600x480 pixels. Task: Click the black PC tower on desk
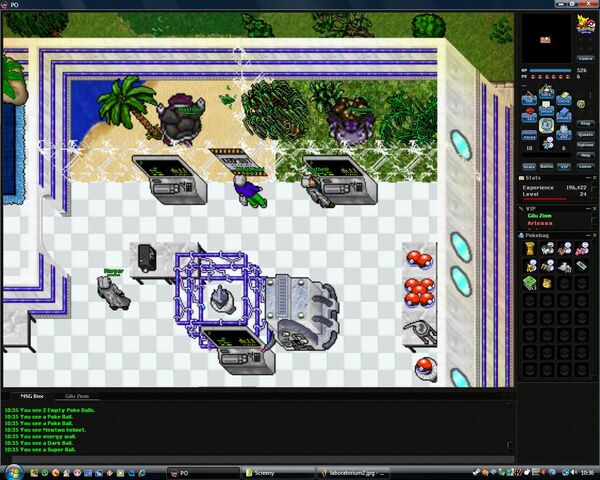pyautogui.click(x=147, y=258)
